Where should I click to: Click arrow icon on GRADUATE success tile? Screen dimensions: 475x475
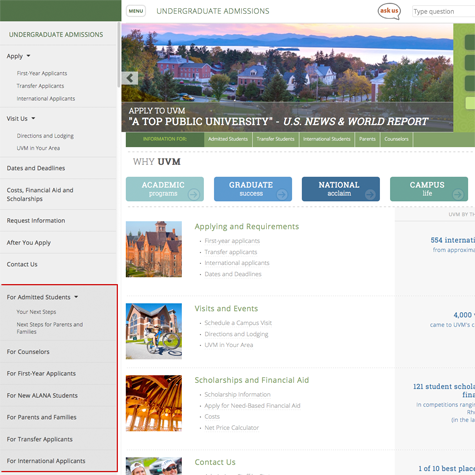[x=282, y=194]
